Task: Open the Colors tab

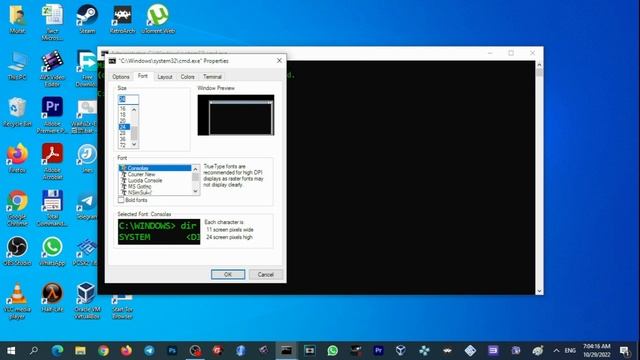Action: pos(187,77)
